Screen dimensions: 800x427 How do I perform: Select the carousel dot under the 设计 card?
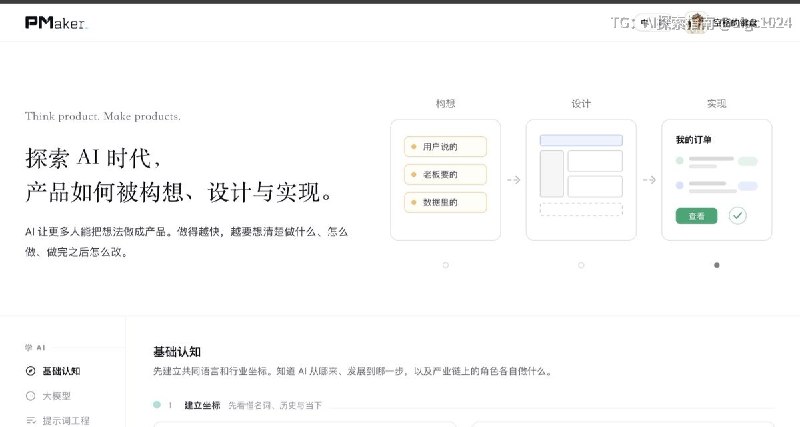[x=581, y=265]
